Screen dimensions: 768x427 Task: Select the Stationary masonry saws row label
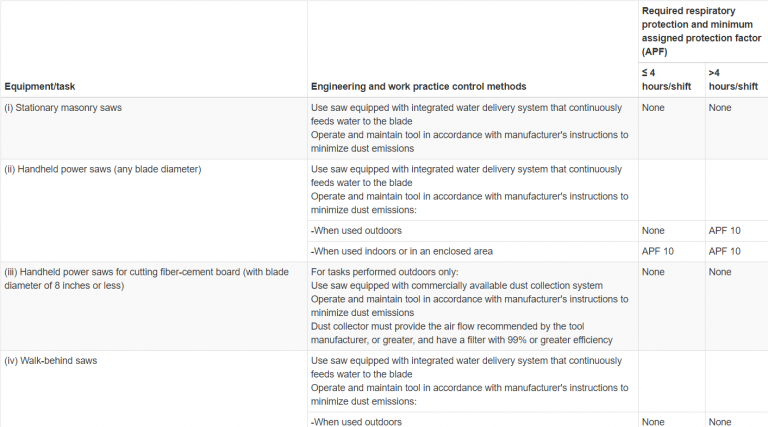click(x=63, y=107)
